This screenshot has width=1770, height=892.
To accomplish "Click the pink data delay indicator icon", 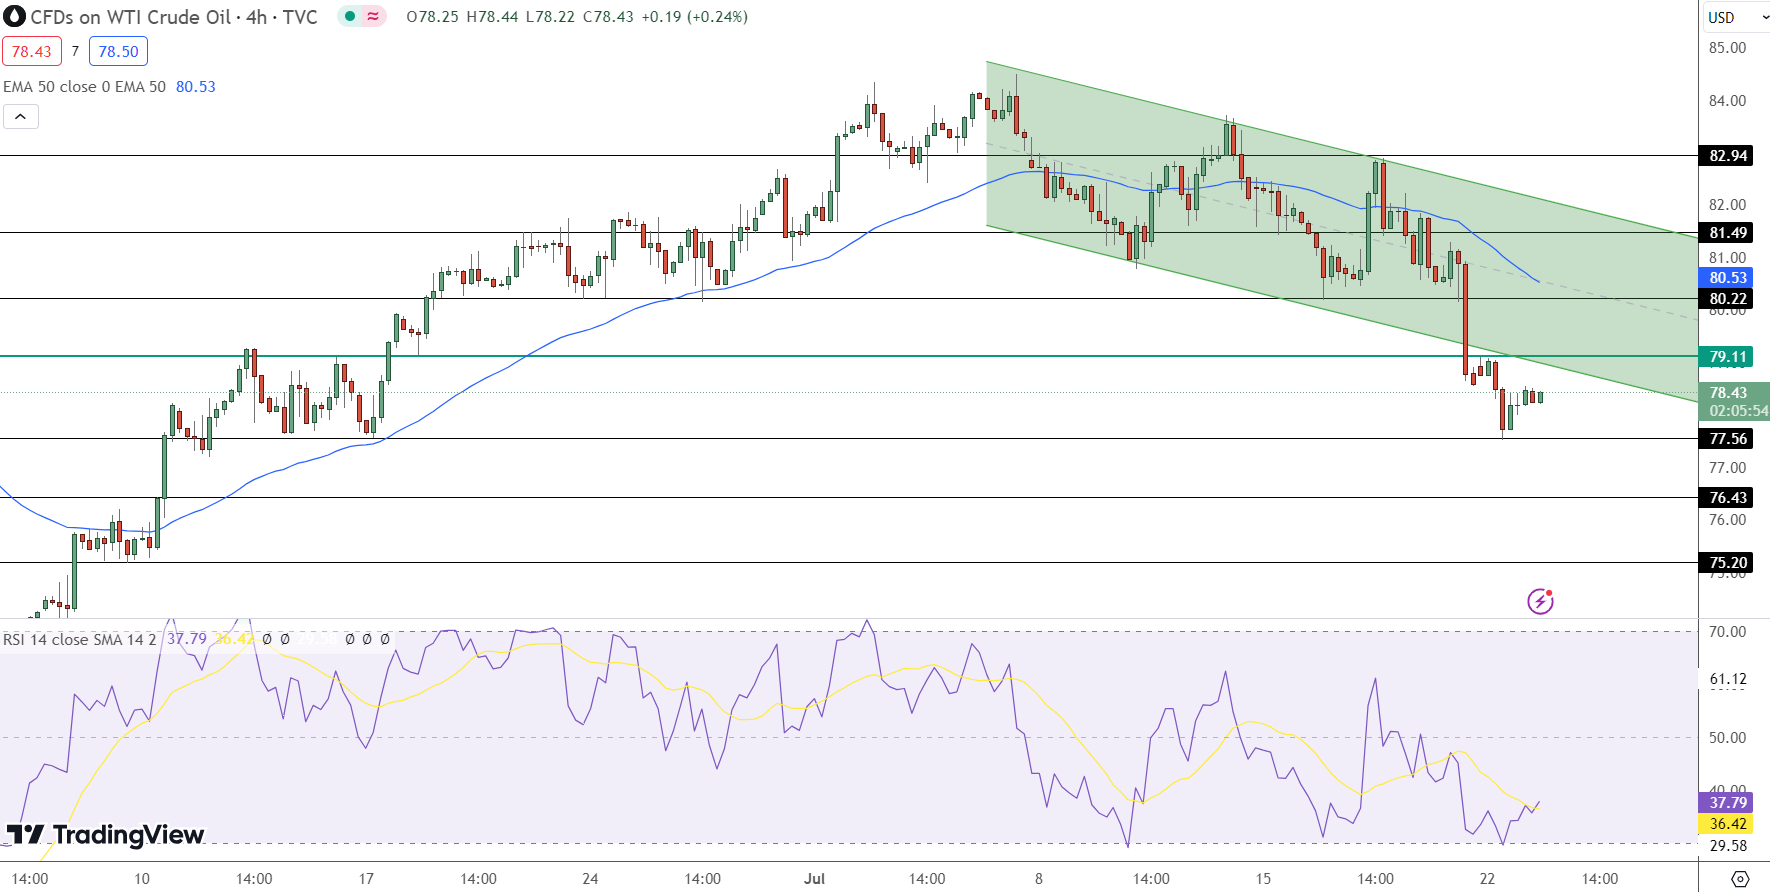I will [373, 16].
